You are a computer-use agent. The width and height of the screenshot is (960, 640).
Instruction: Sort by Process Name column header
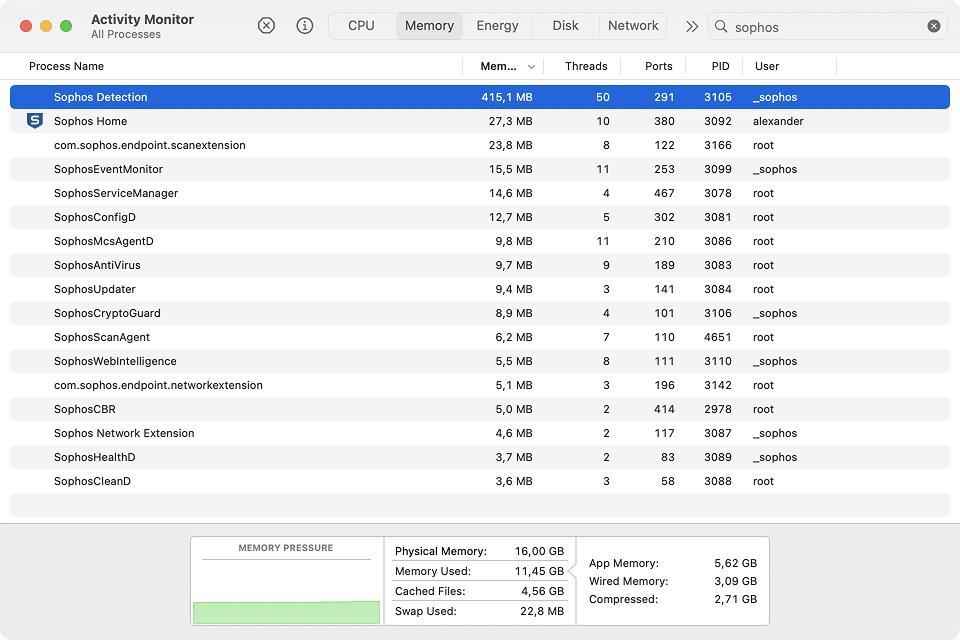tap(66, 67)
